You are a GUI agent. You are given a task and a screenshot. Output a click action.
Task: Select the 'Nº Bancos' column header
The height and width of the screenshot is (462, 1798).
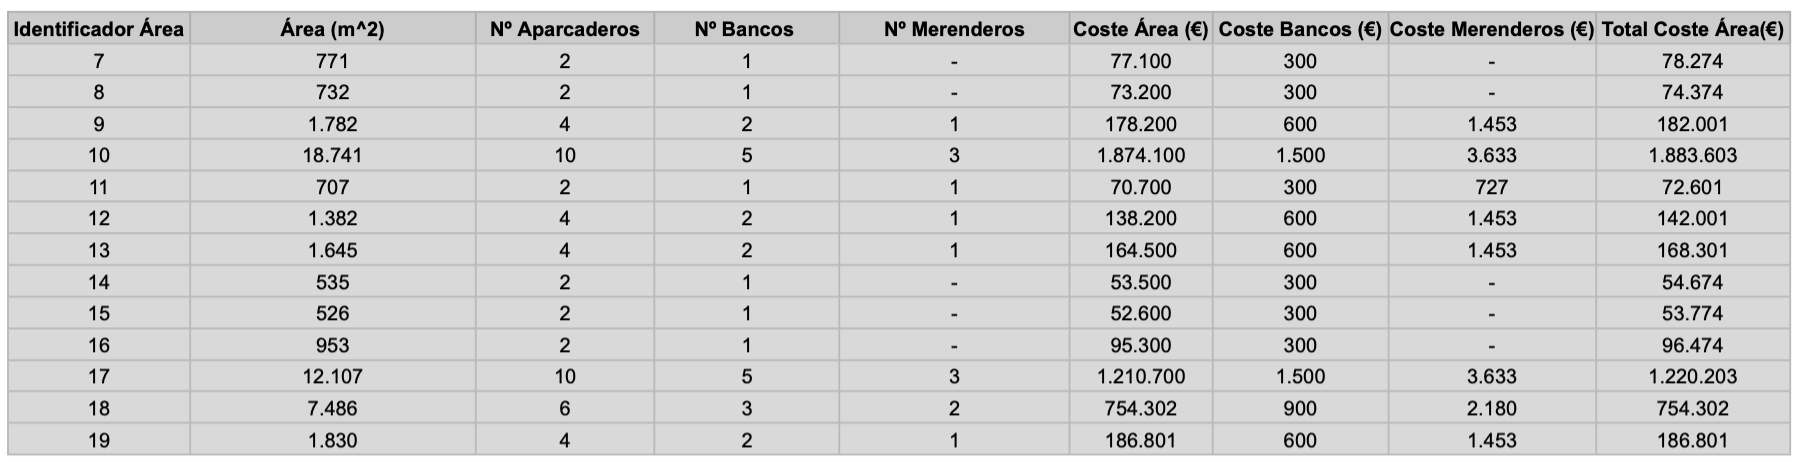point(744,29)
